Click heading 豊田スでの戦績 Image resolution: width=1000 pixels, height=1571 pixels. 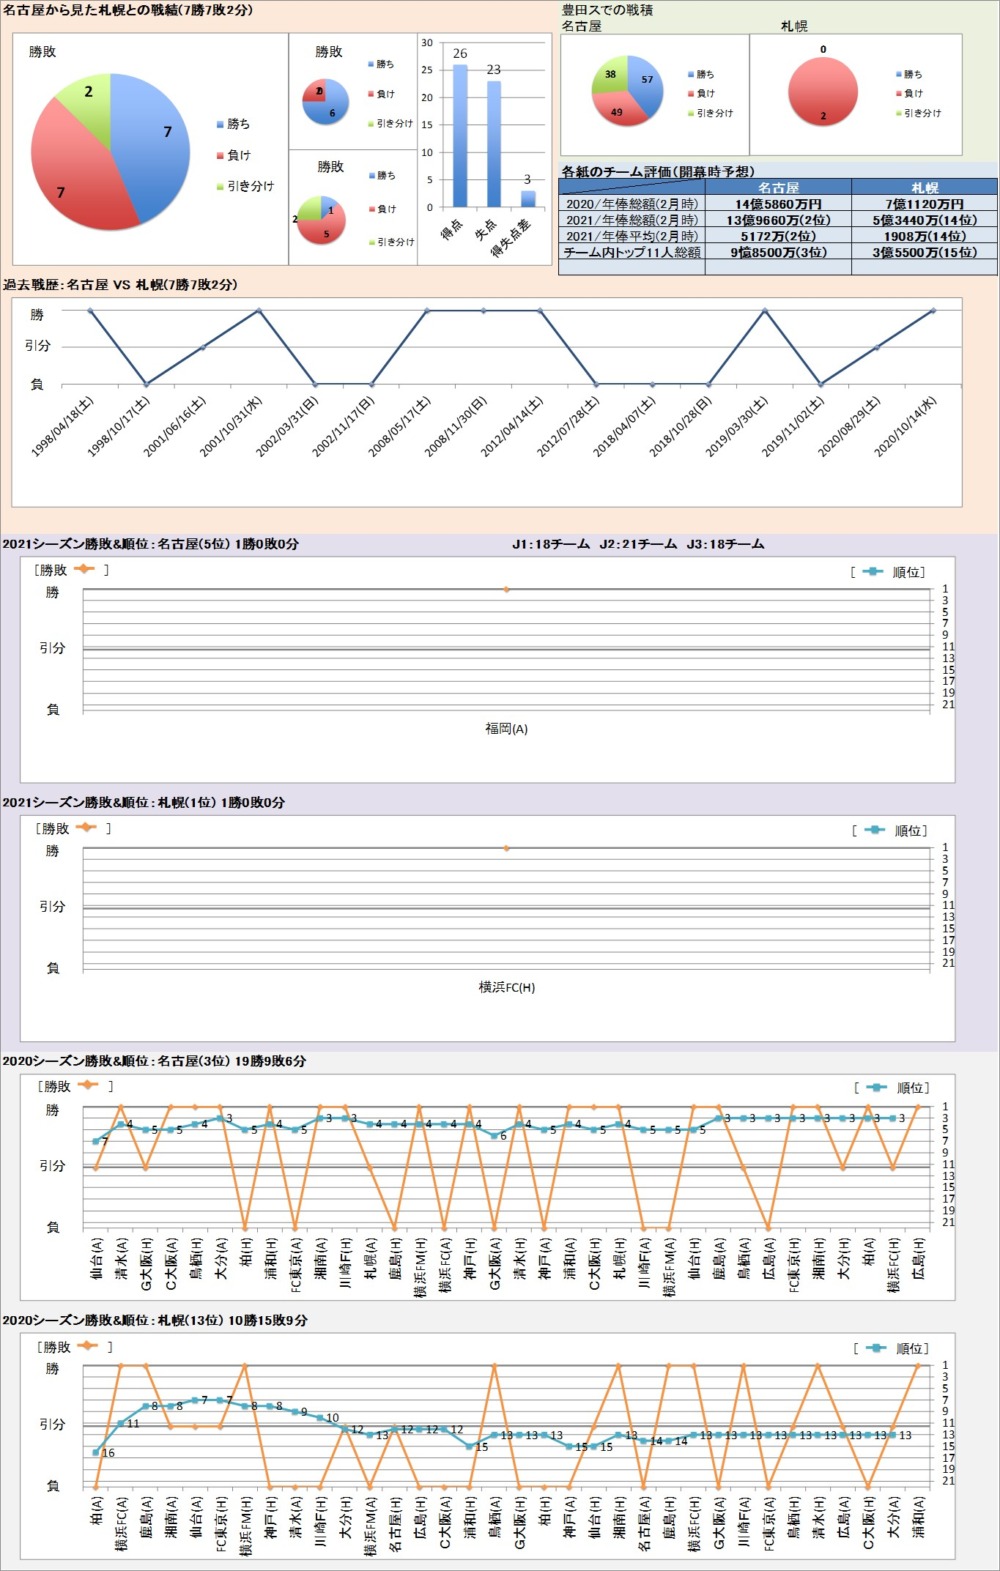[607, 10]
